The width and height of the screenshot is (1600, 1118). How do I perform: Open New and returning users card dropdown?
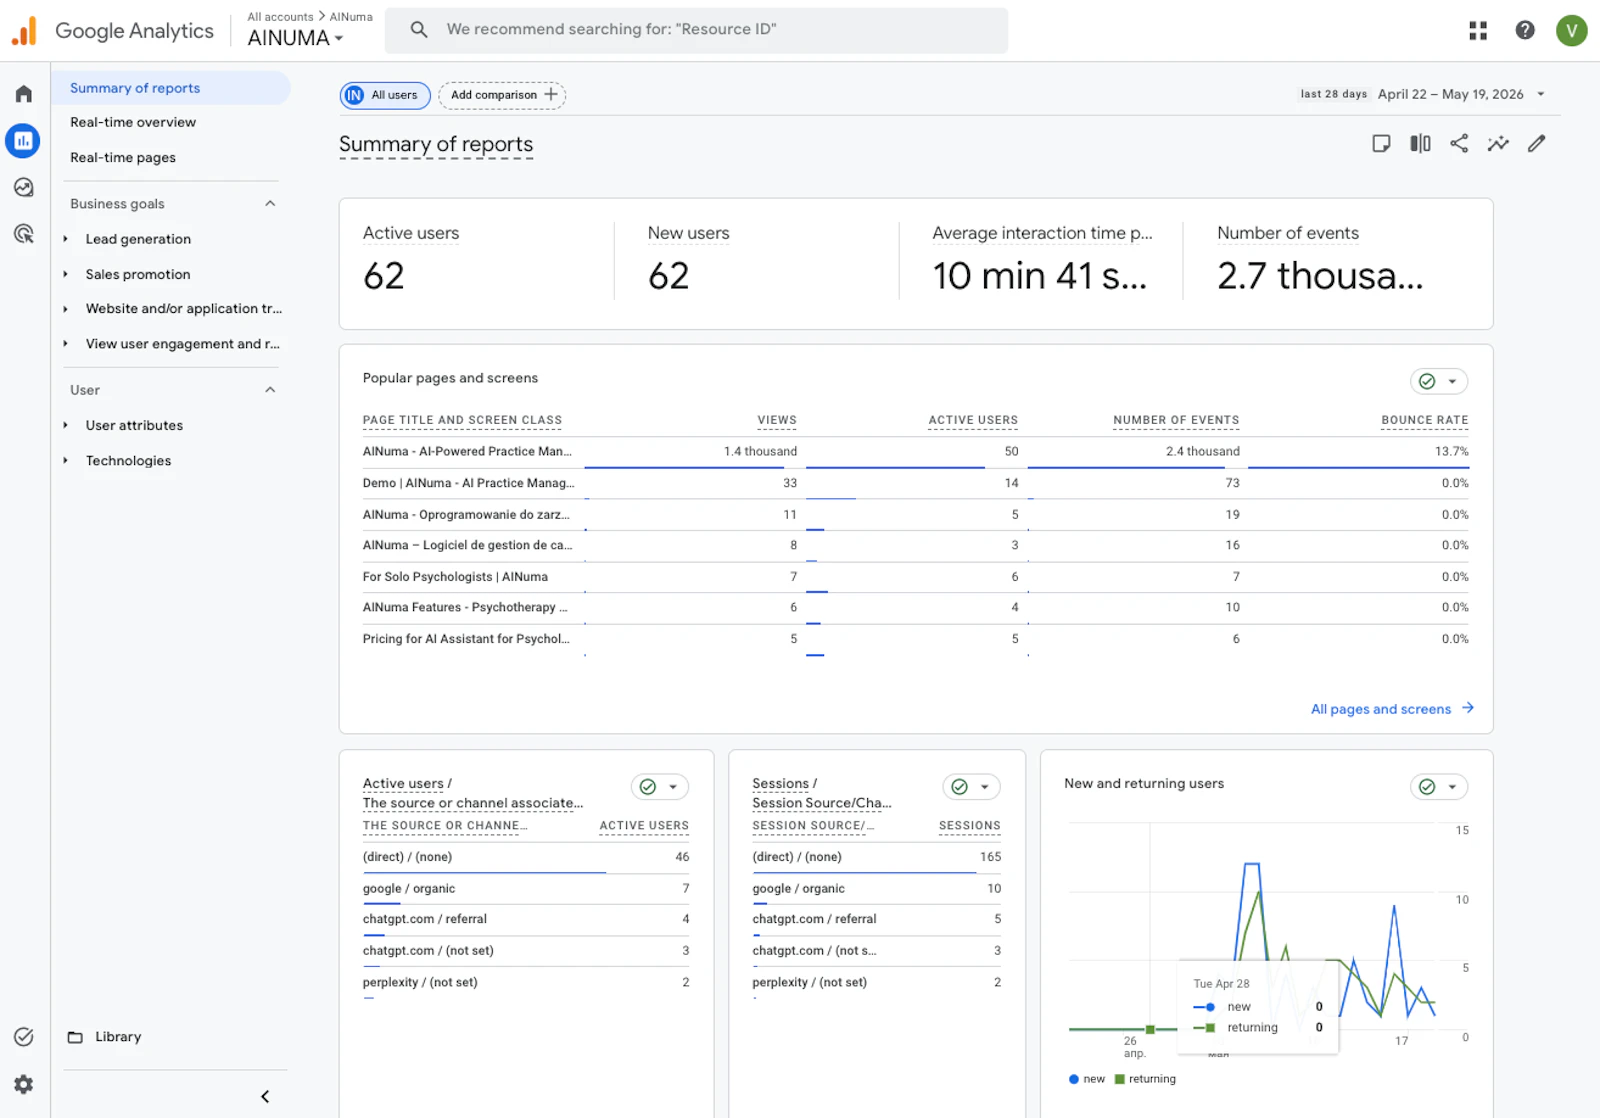1439,787
